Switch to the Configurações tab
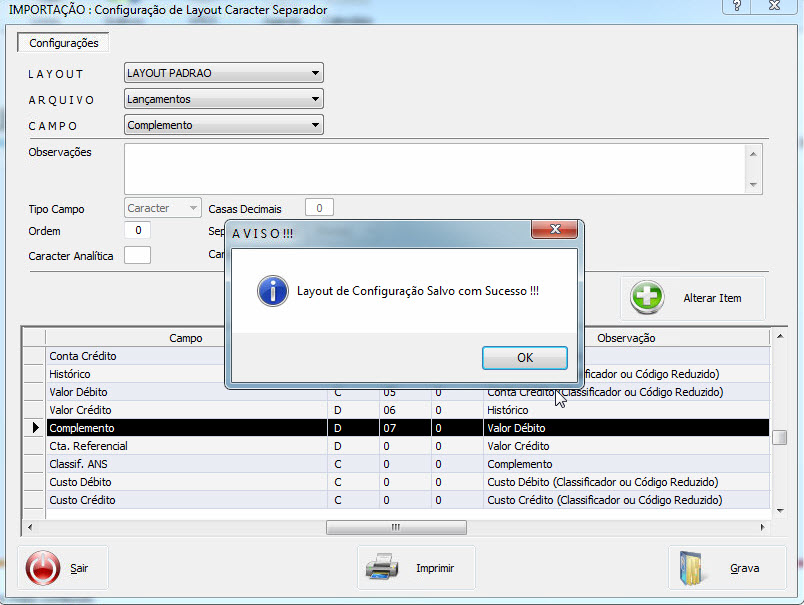Image resolution: width=804 pixels, height=605 pixels. point(63,44)
